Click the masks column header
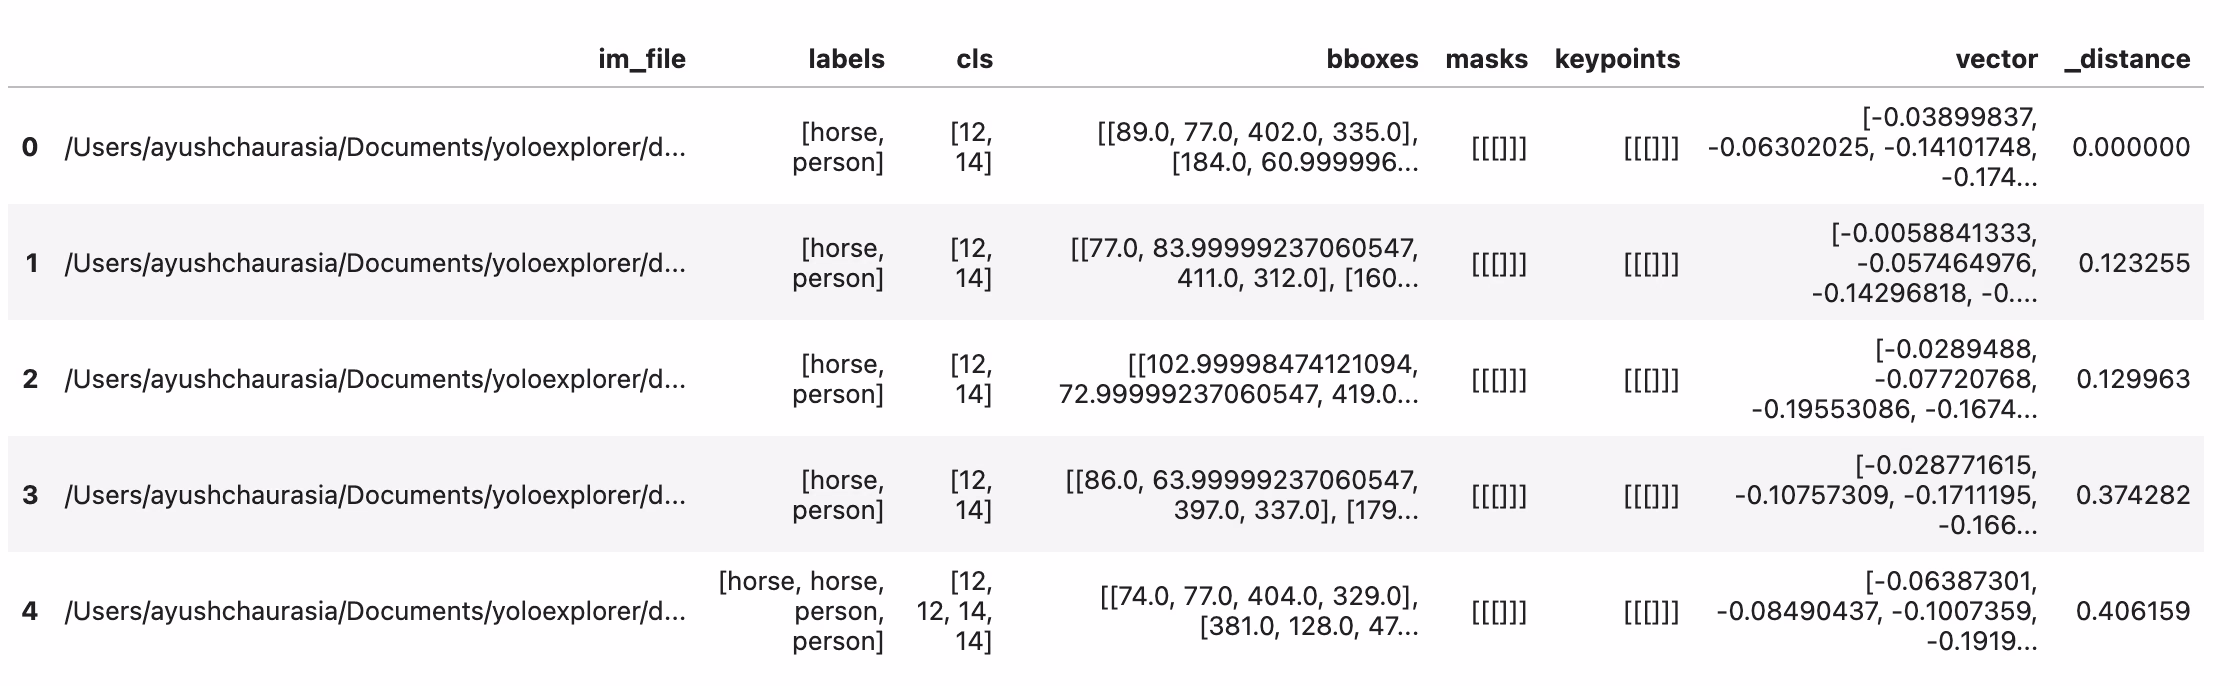 [1486, 59]
